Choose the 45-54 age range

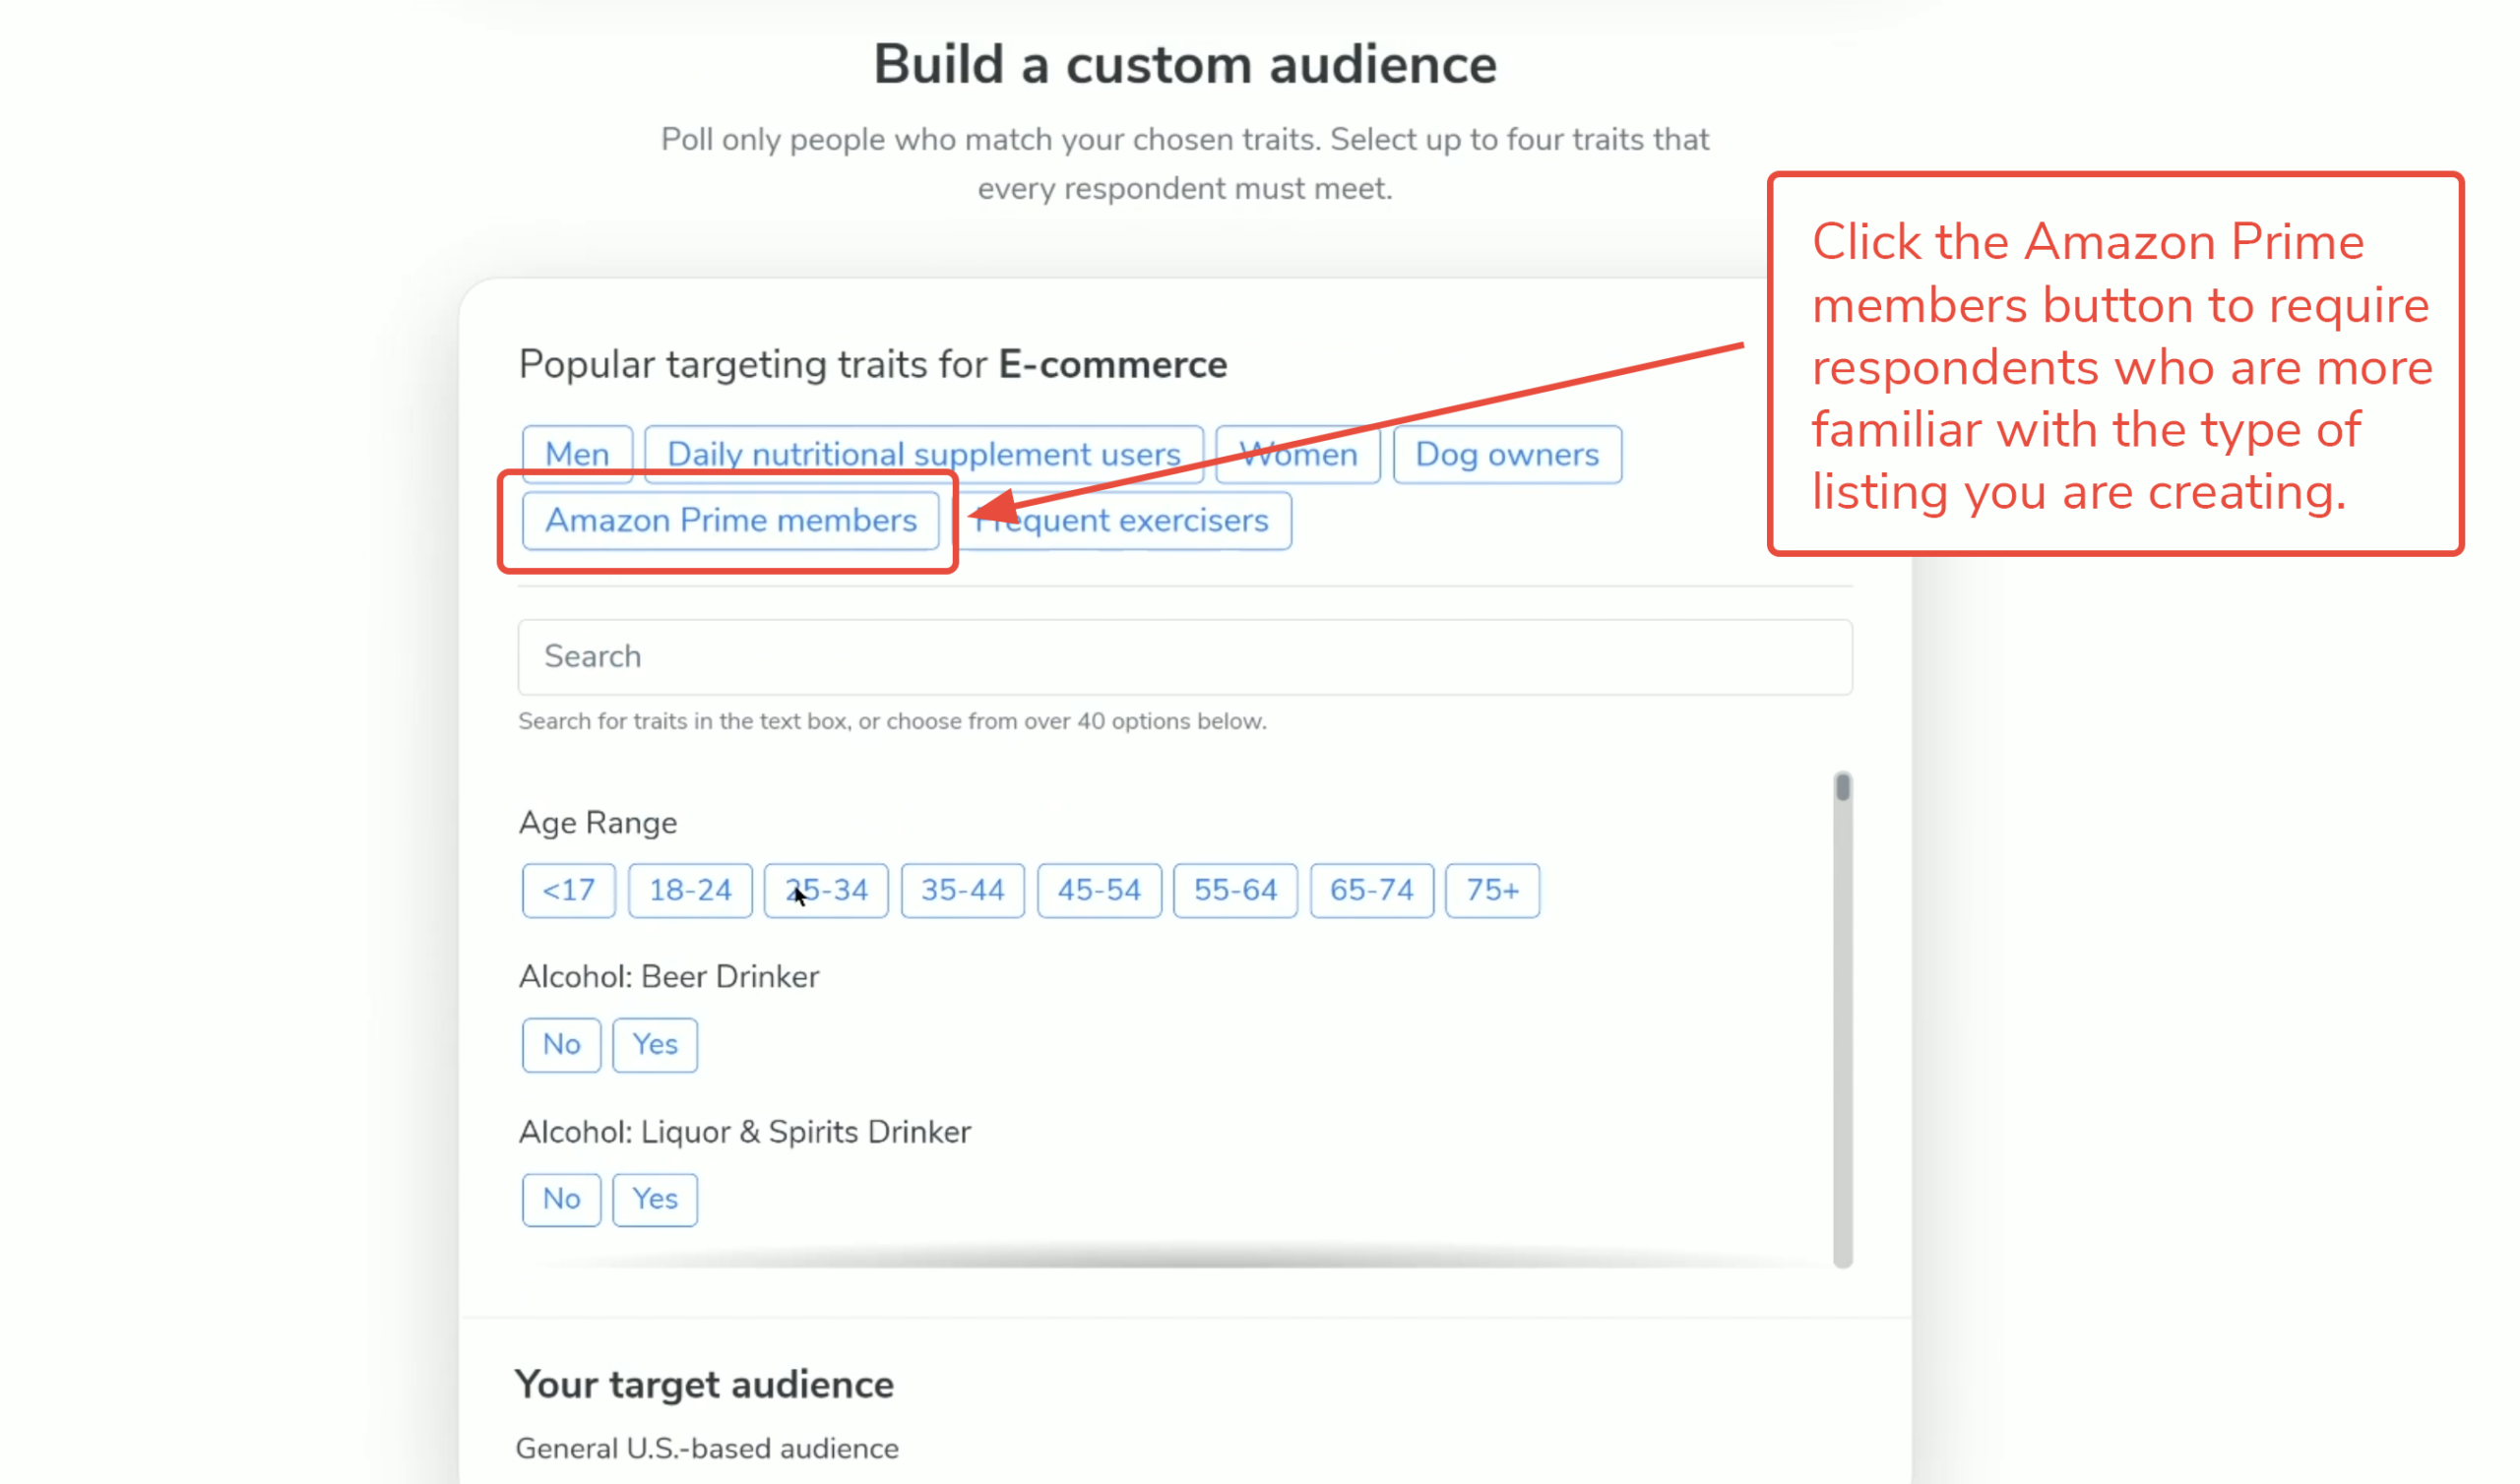pyautogui.click(x=1098, y=889)
